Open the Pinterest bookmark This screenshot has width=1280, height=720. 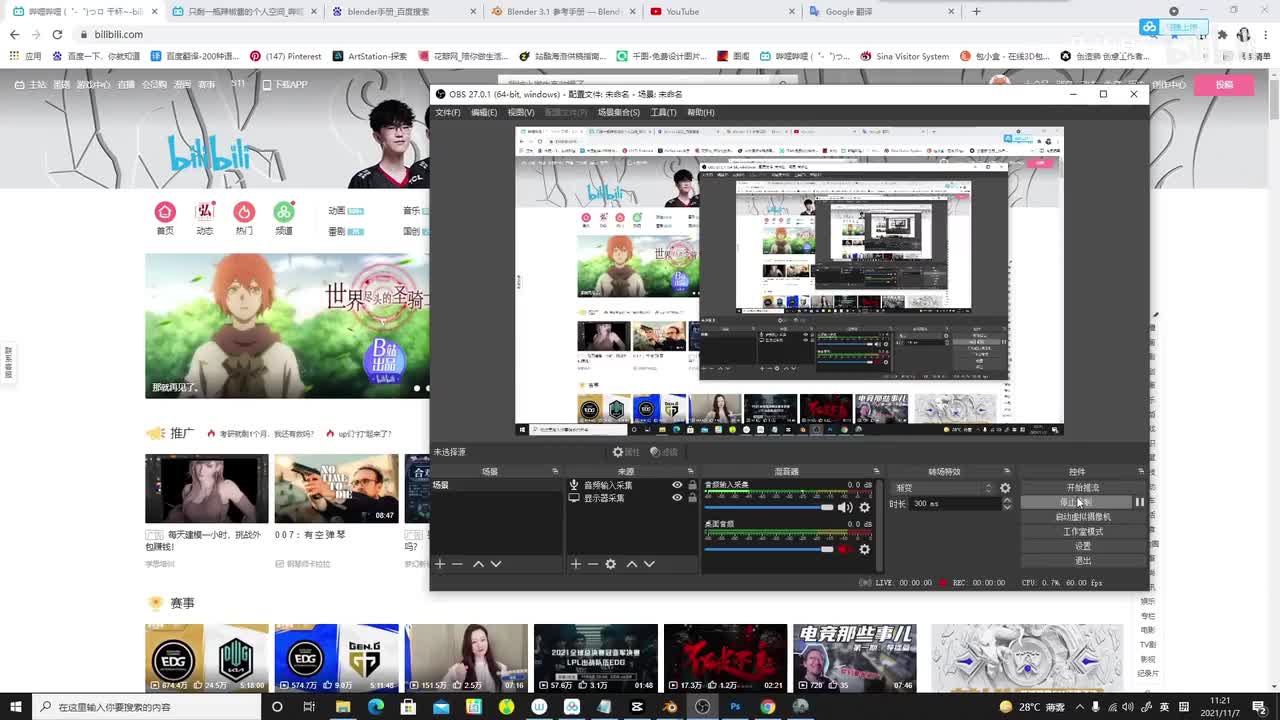point(286,56)
